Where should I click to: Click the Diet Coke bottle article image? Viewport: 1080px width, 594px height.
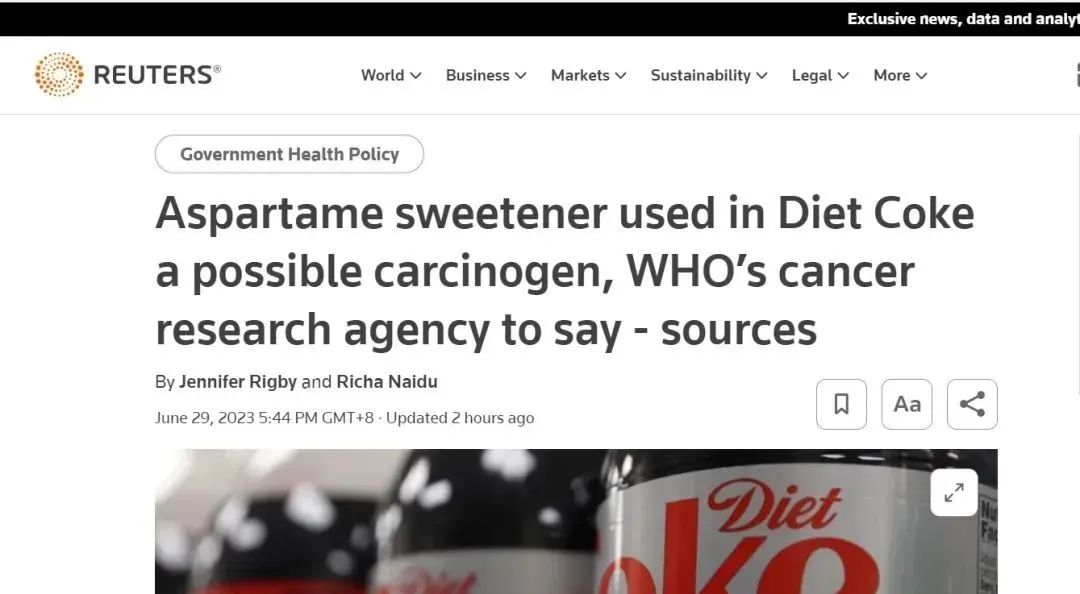coord(576,522)
